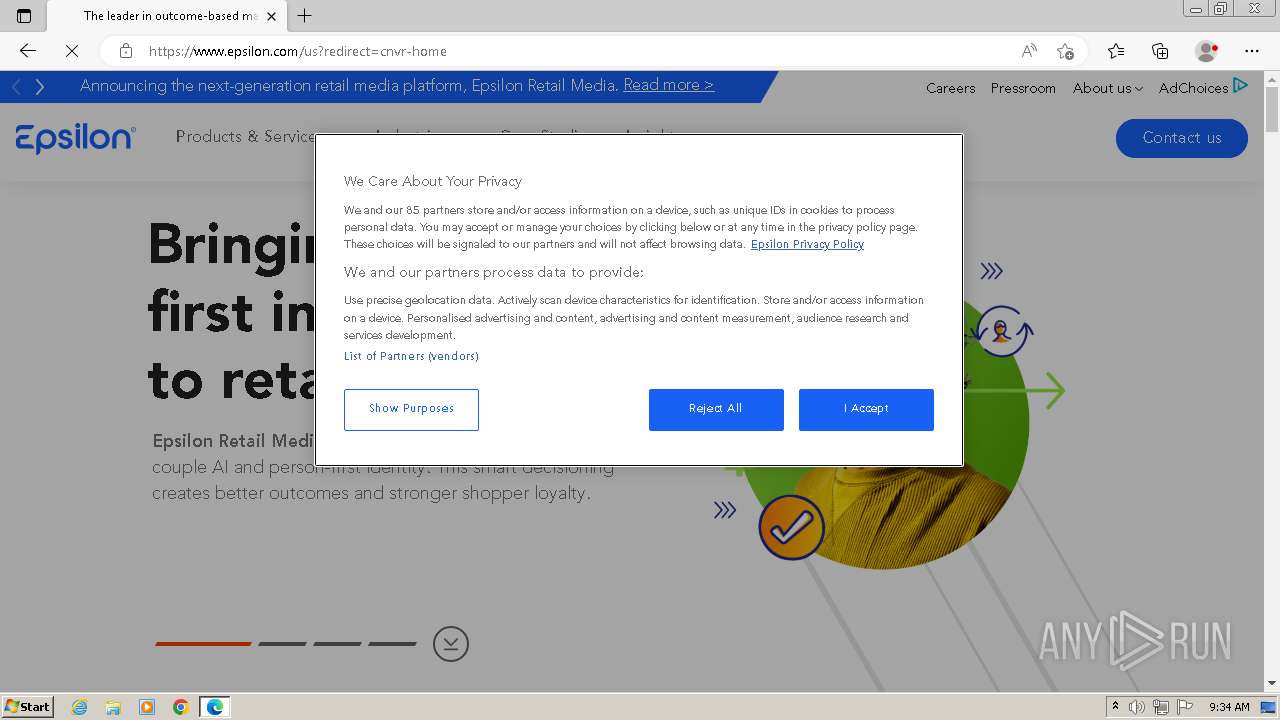The height and width of the screenshot is (720, 1280).
Task: Open a new tab
Action: click(305, 16)
